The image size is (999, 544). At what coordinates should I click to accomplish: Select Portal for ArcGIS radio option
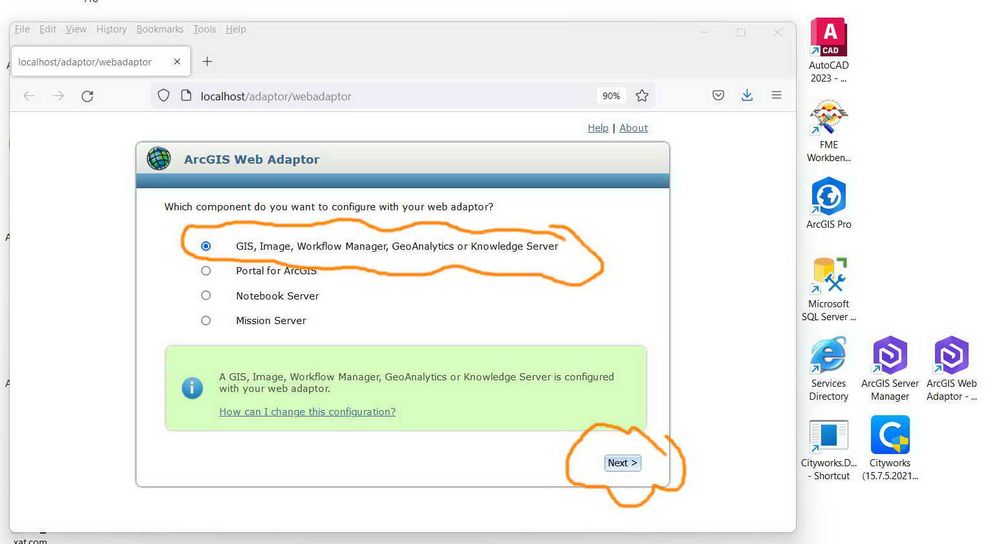coord(206,271)
